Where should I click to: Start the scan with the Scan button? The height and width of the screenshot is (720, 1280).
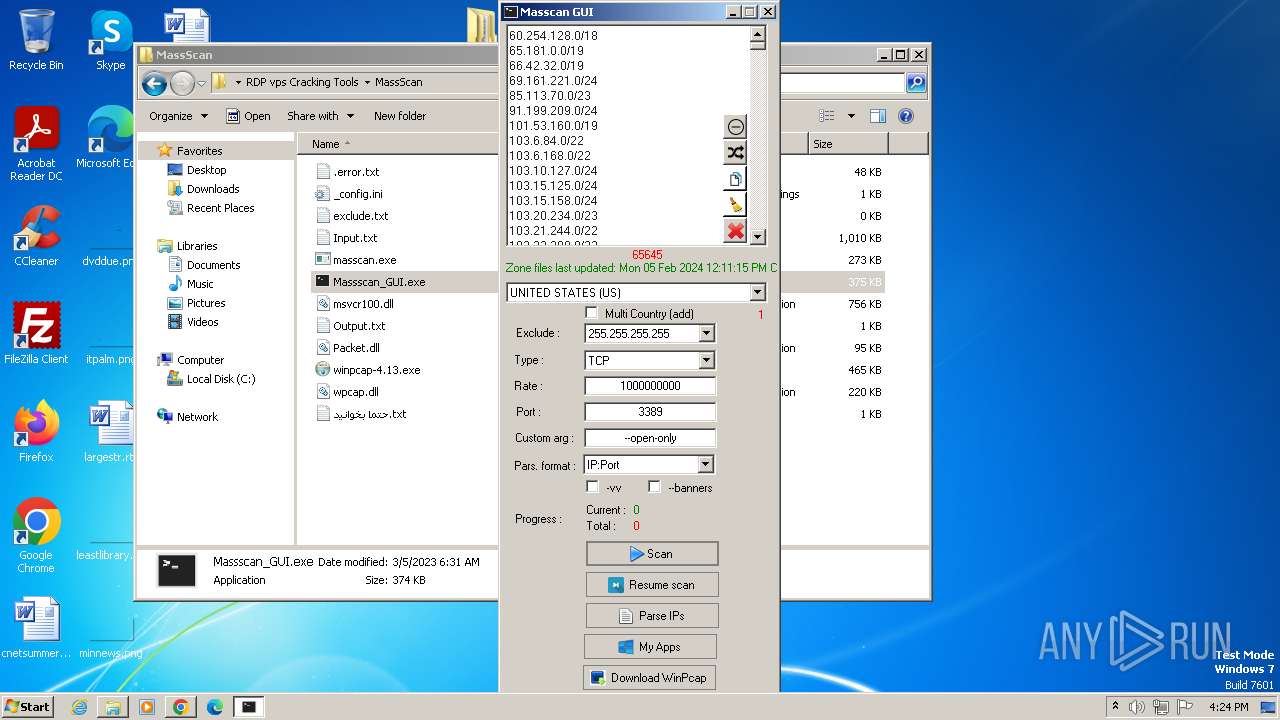pos(652,554)
